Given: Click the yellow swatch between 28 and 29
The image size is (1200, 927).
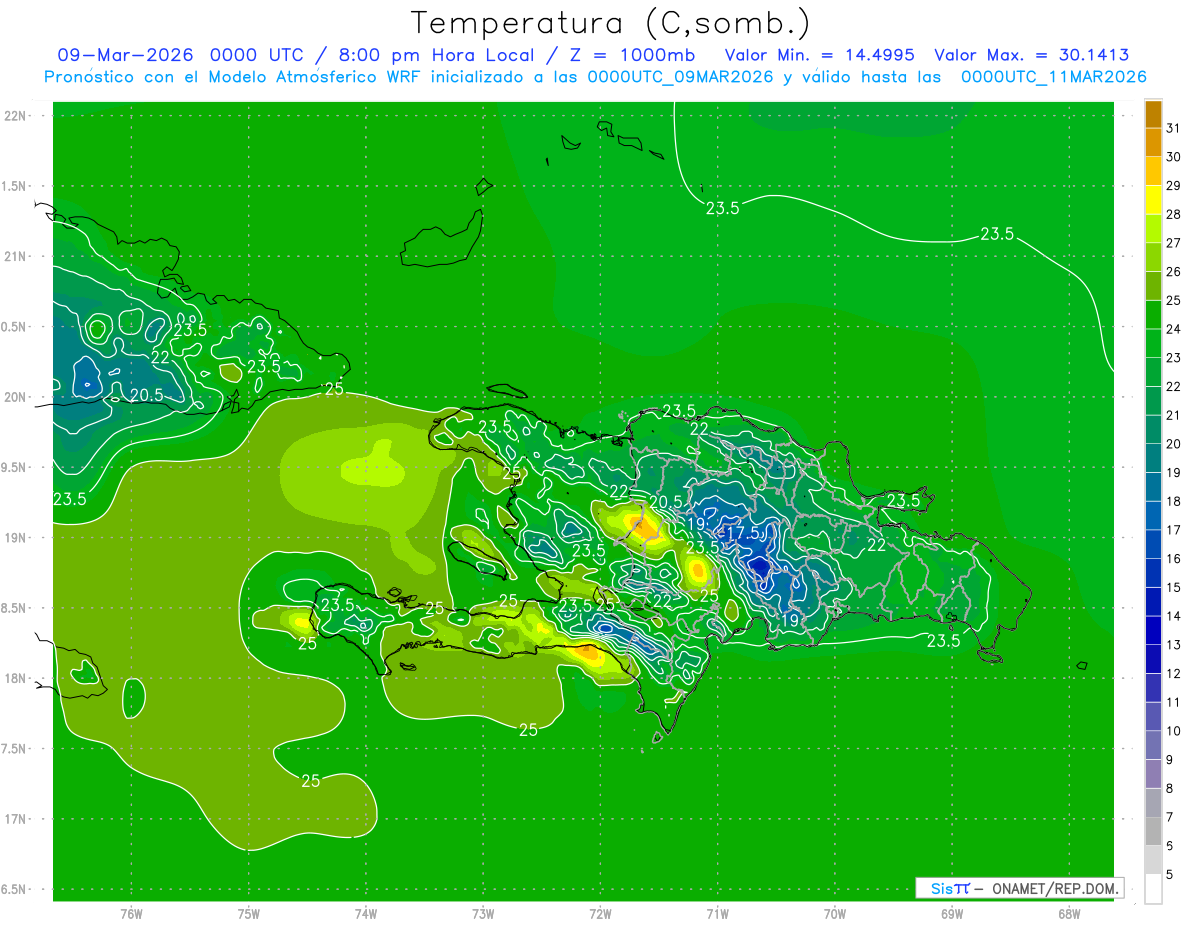Looking at the screenshot, I should coord(1153,200).
